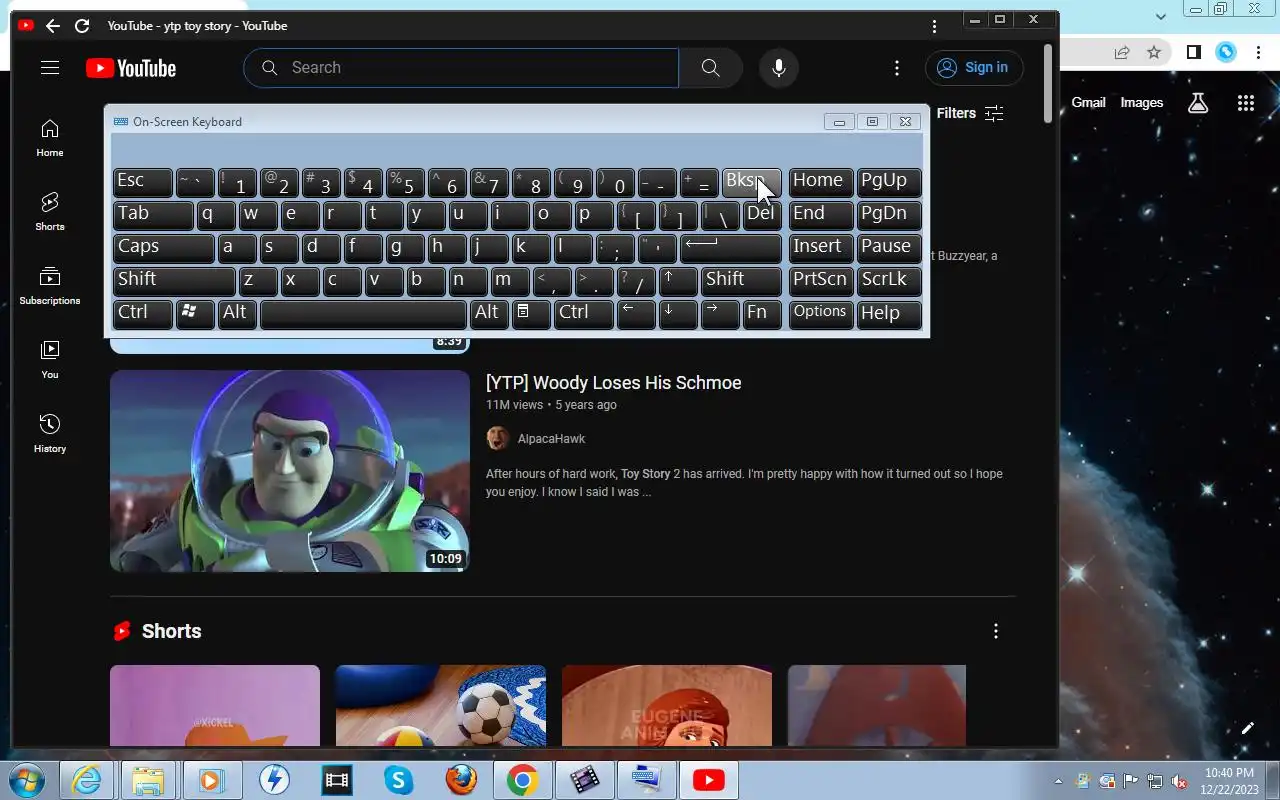The image size is (1280, 800).
Task: Click the Tab key on the on-screen keyboard
Action: tap(153, 215)
